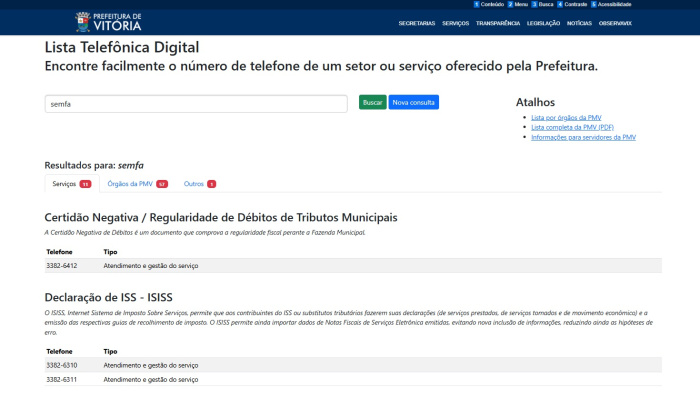Click Tipo cell in 3382-6412 row
This screenshot has width=700, height=397.
tap(151, 266)
